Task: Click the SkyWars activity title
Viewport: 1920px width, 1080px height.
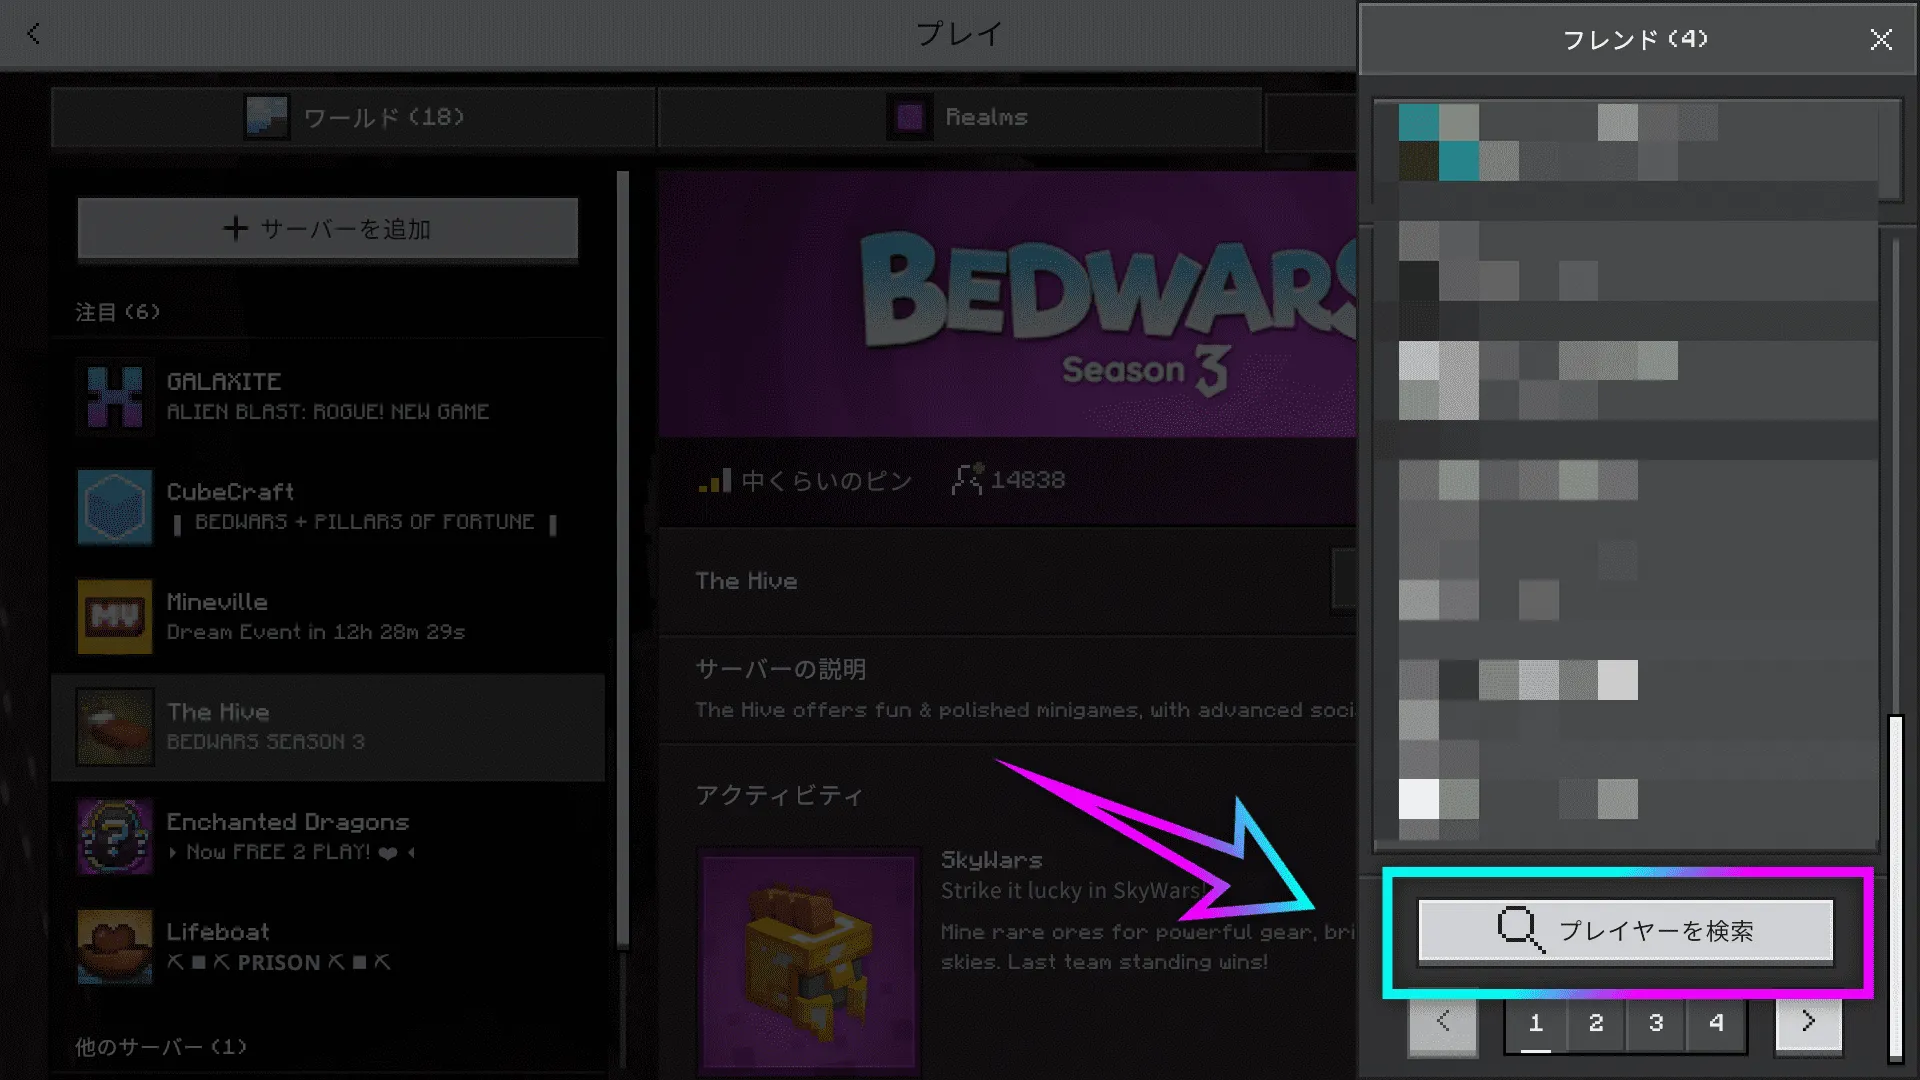Action: click(991, 860)
